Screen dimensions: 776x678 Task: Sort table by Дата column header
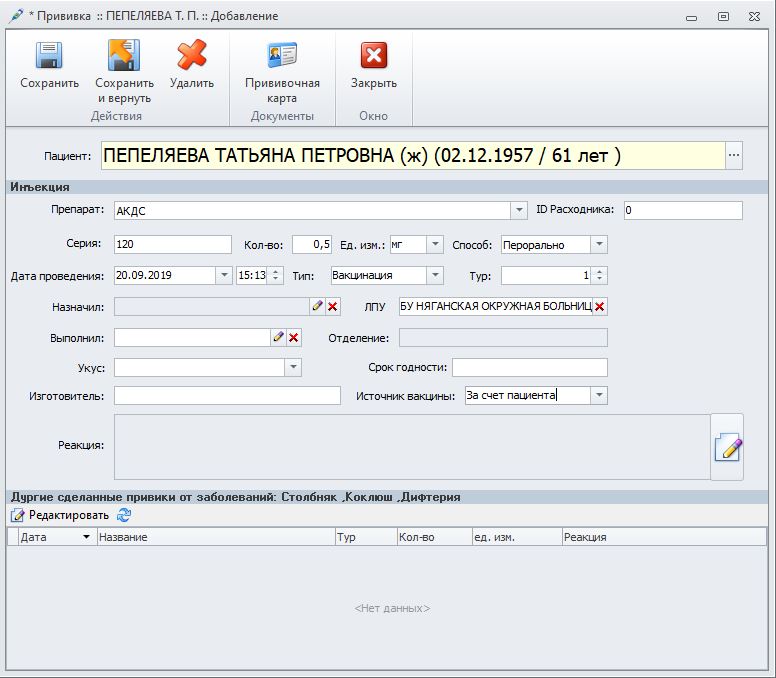point(50,537)
